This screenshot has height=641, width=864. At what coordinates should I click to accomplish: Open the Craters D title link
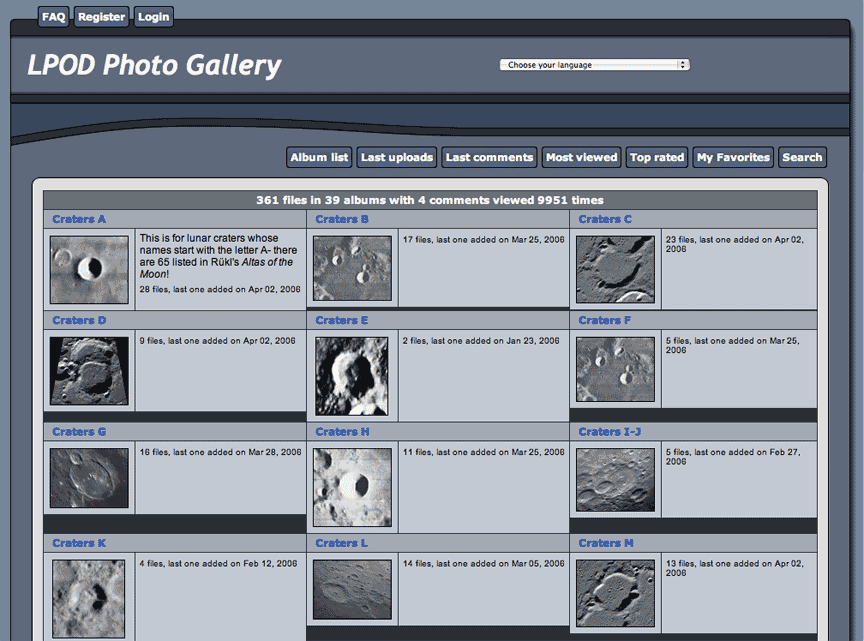[79, 320]
